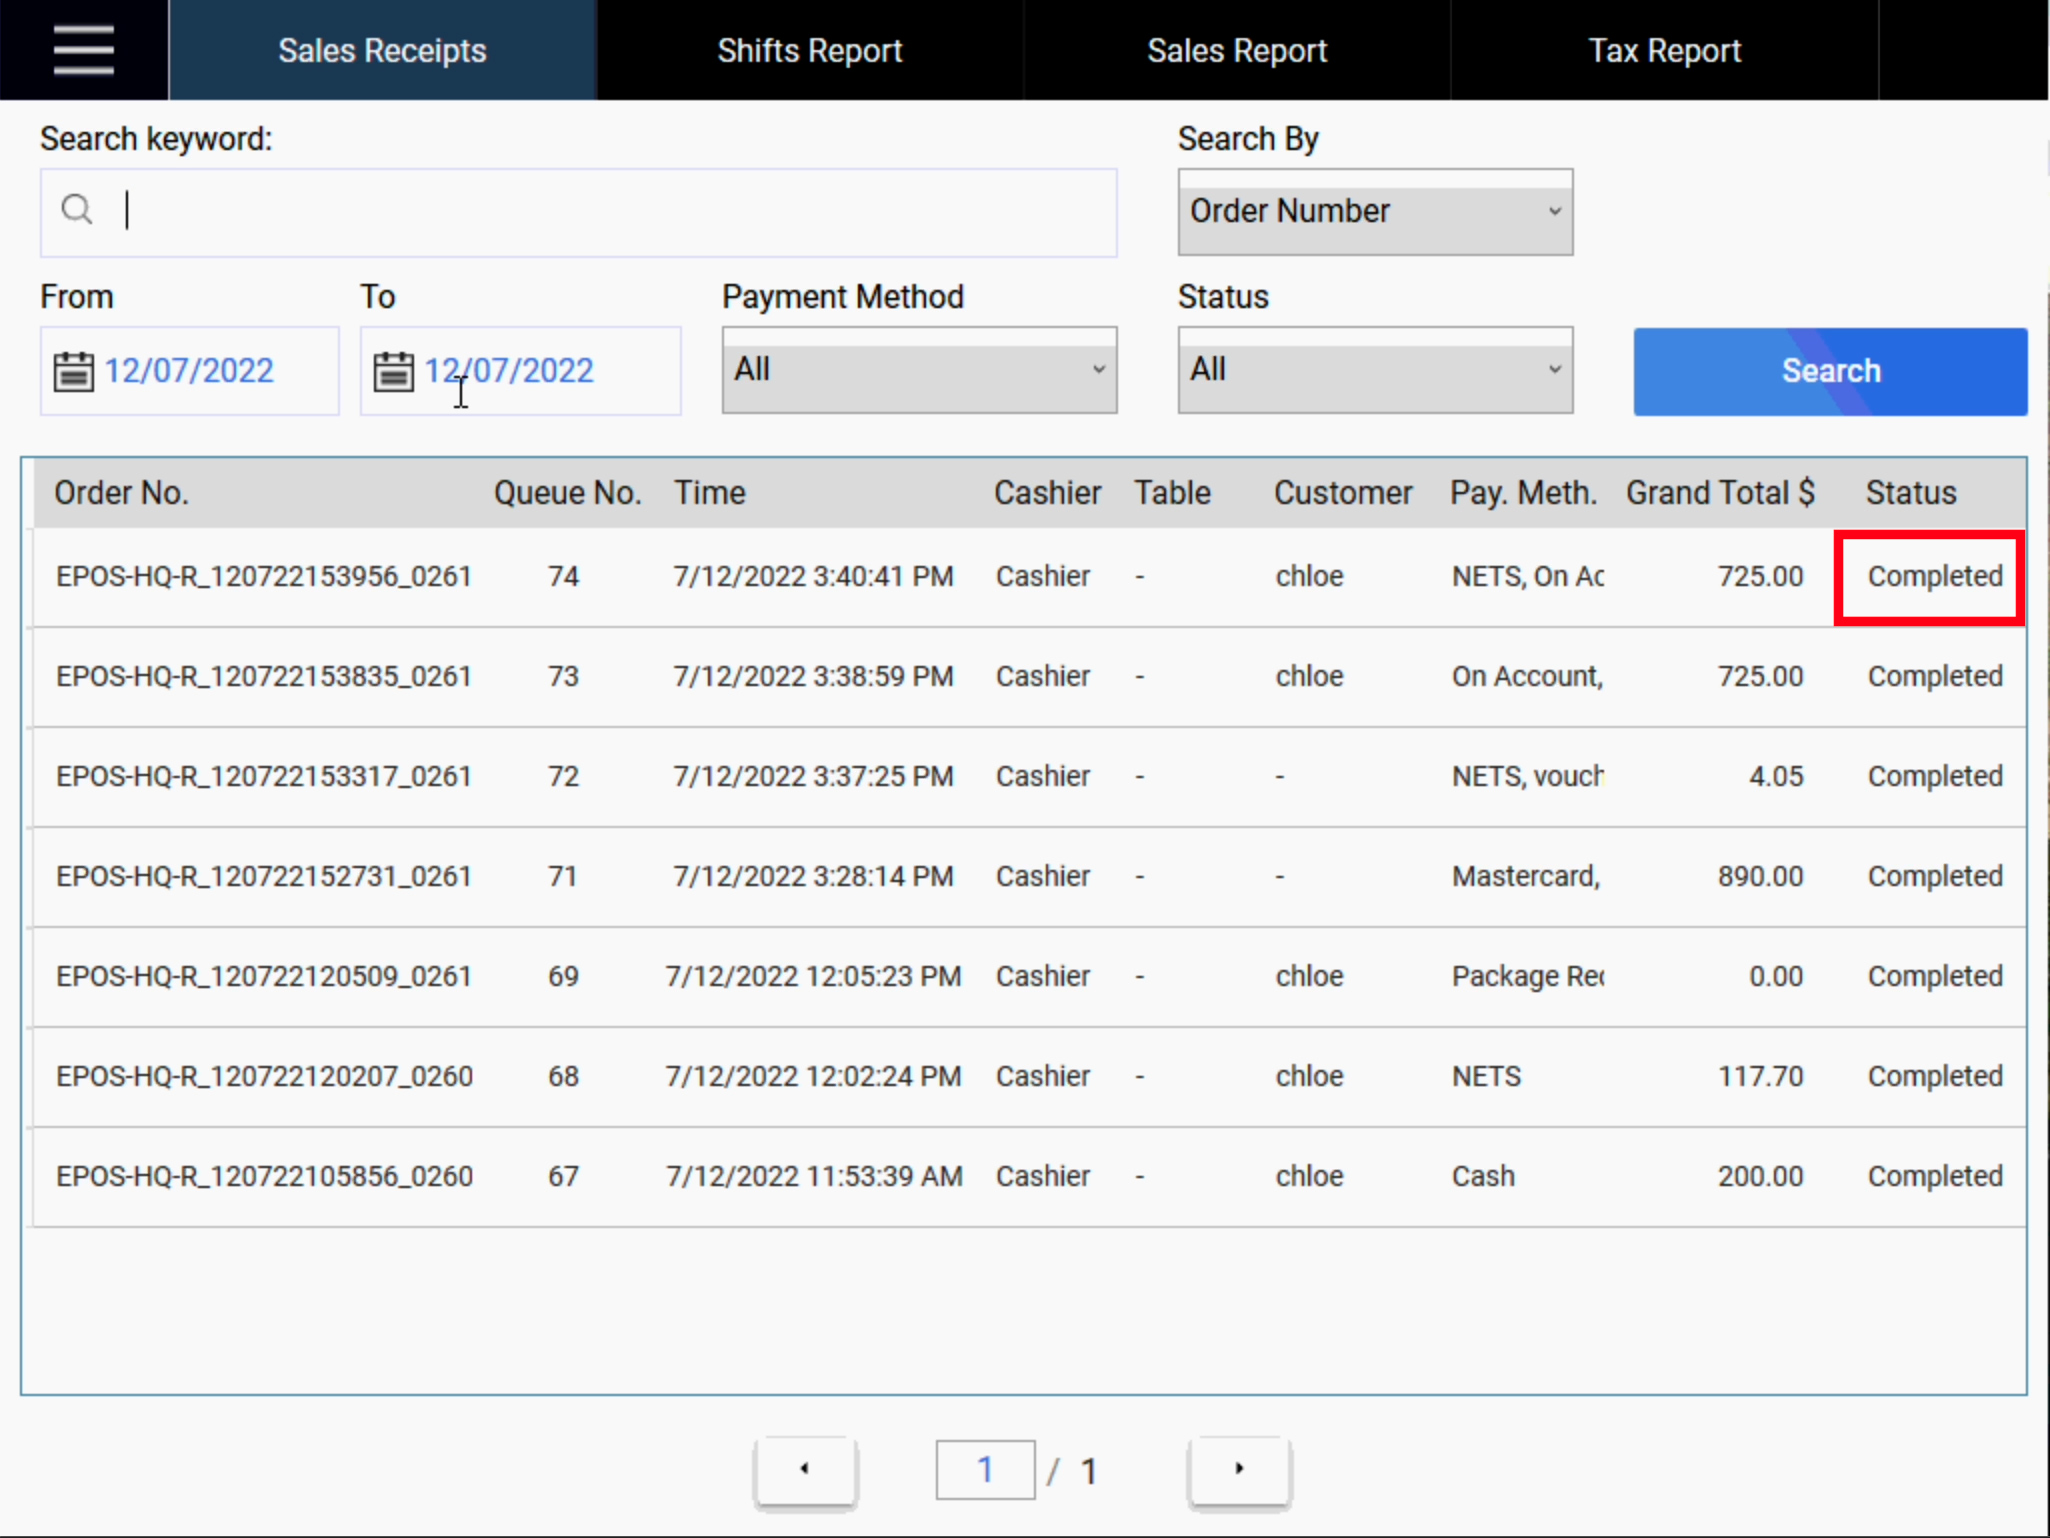Click the To date field 12/07/2022

[520, 371]
